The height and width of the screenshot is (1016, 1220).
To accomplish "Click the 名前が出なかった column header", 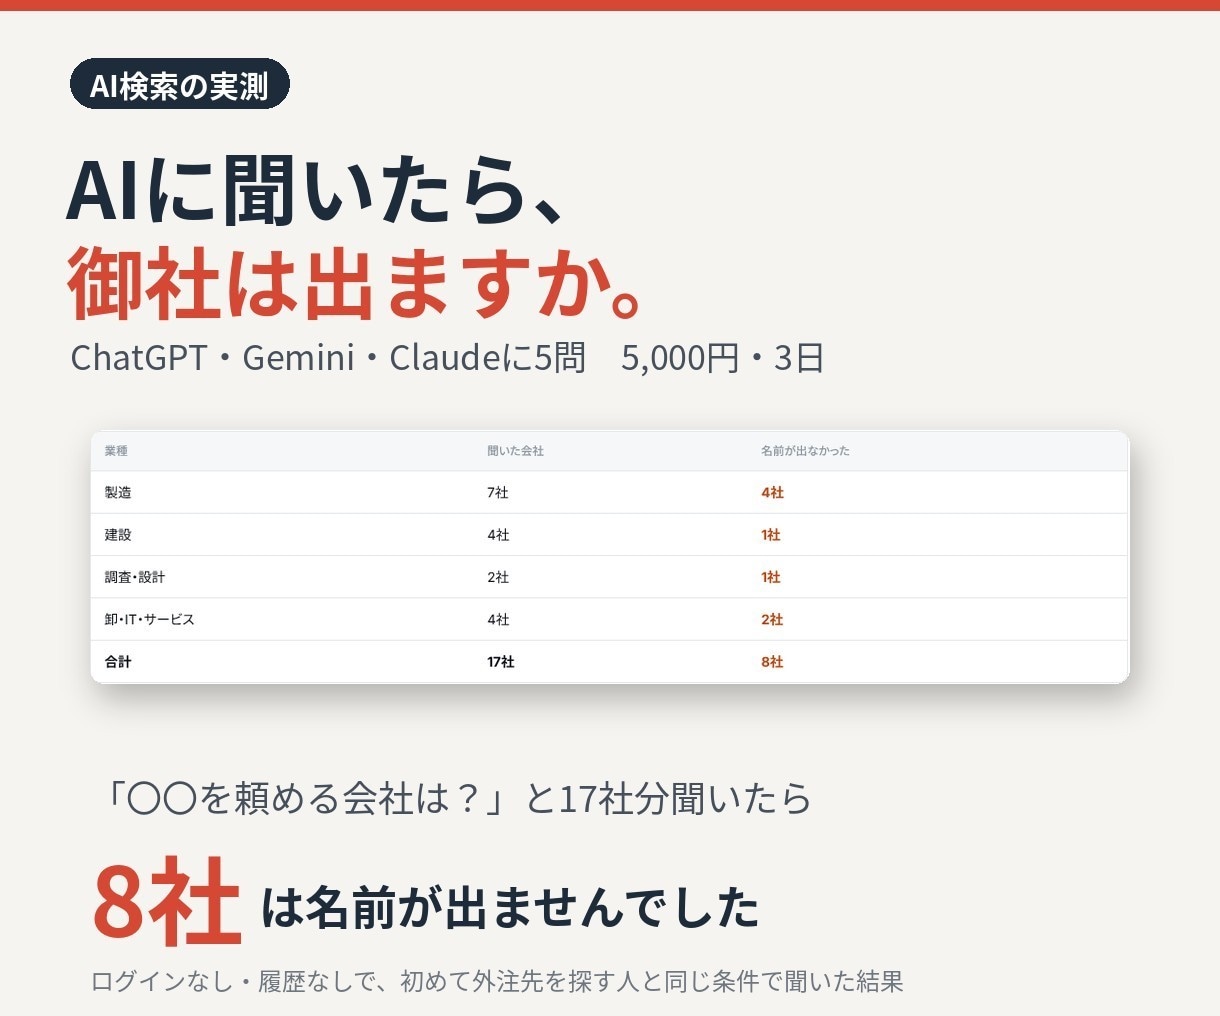I will pyautogui.click(x=805, y=451).
